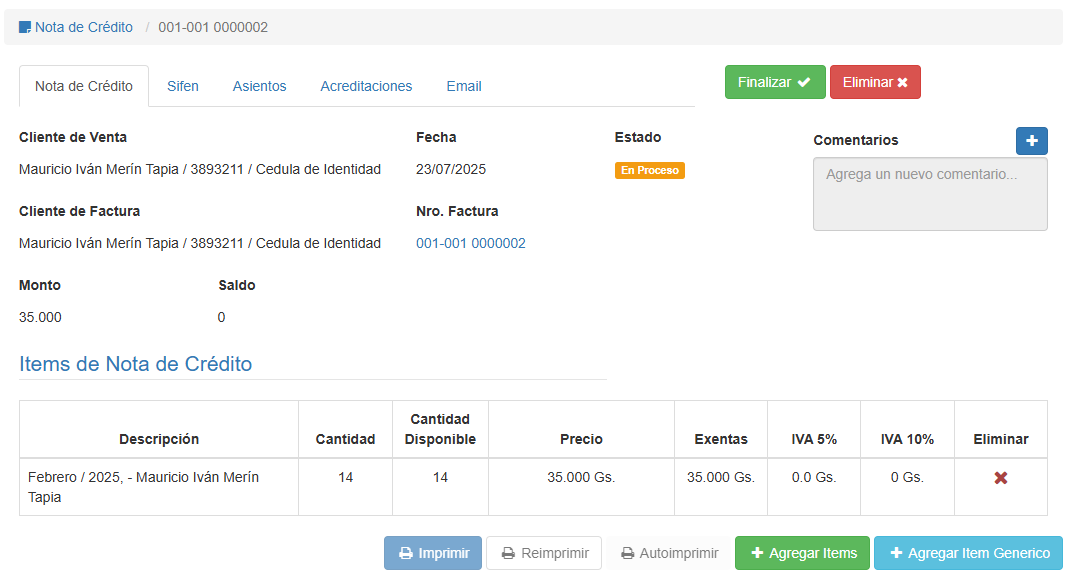1069x582 pixels.
Task: Open invoice link 001-001 0000002
Action: 471,243
